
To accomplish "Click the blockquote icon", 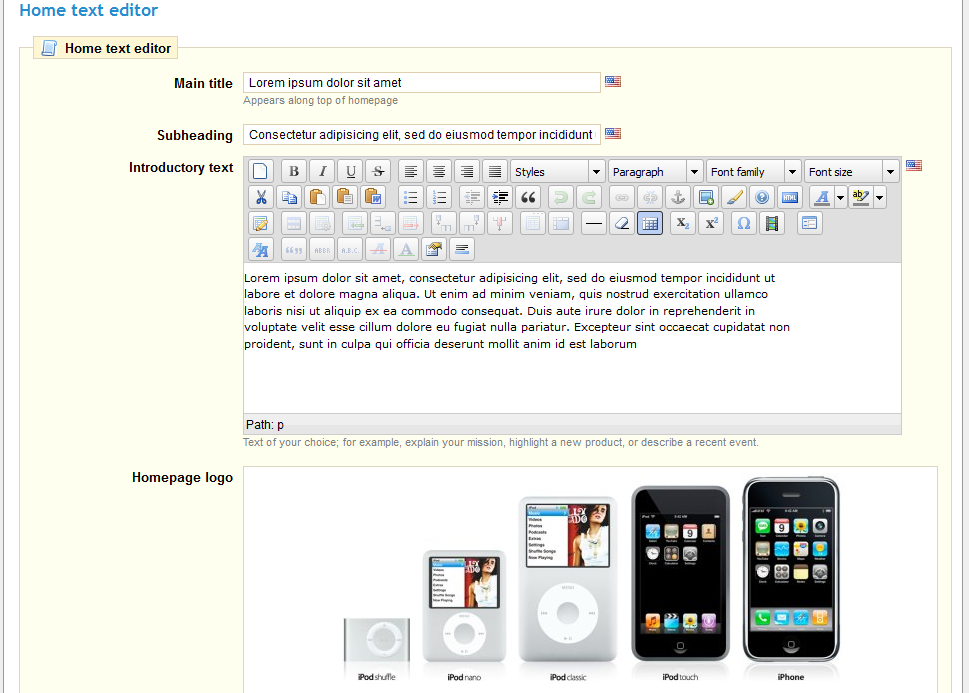I will pos(528,198).
